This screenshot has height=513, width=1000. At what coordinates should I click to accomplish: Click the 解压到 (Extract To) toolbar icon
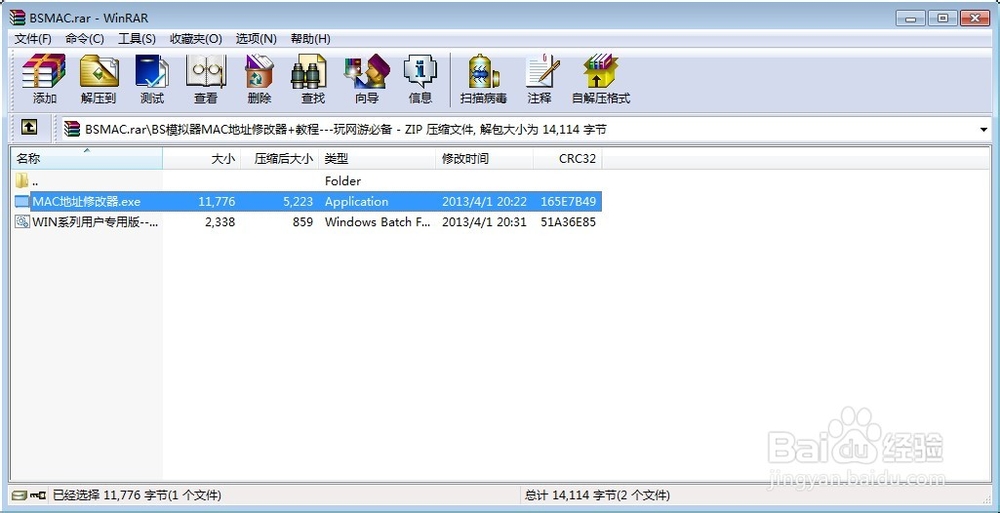tap(99, 71)
